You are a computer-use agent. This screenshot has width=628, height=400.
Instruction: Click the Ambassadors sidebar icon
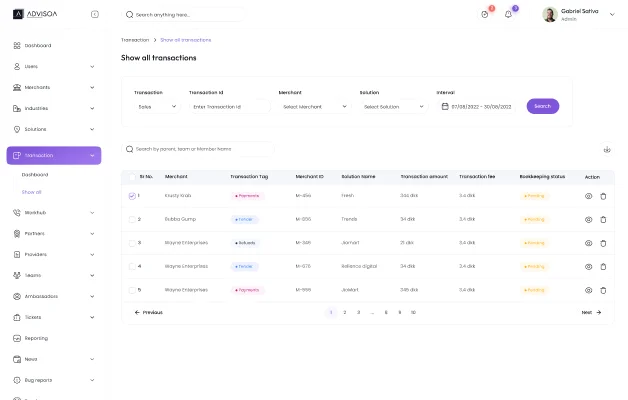[x=17, y=296]
